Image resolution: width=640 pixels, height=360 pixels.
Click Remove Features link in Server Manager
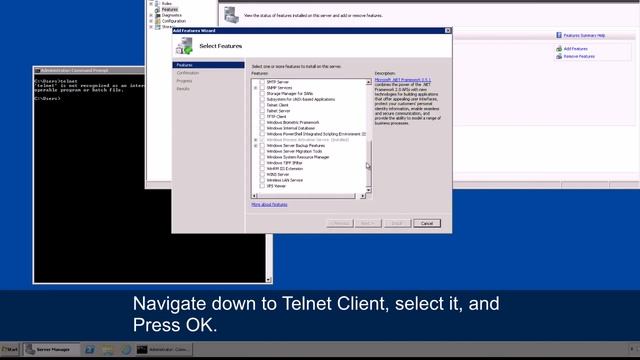click(579, 56)
